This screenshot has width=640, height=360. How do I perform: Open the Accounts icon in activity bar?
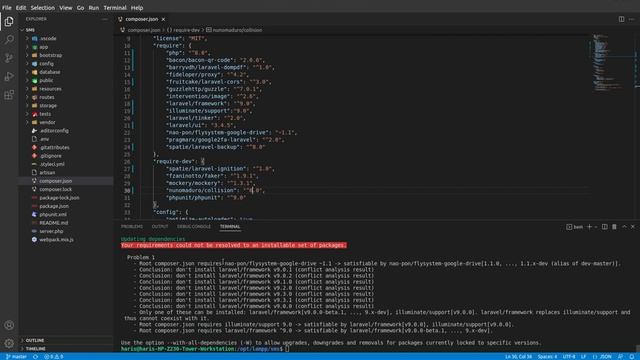pyautogui.click(x=9, y=325)
